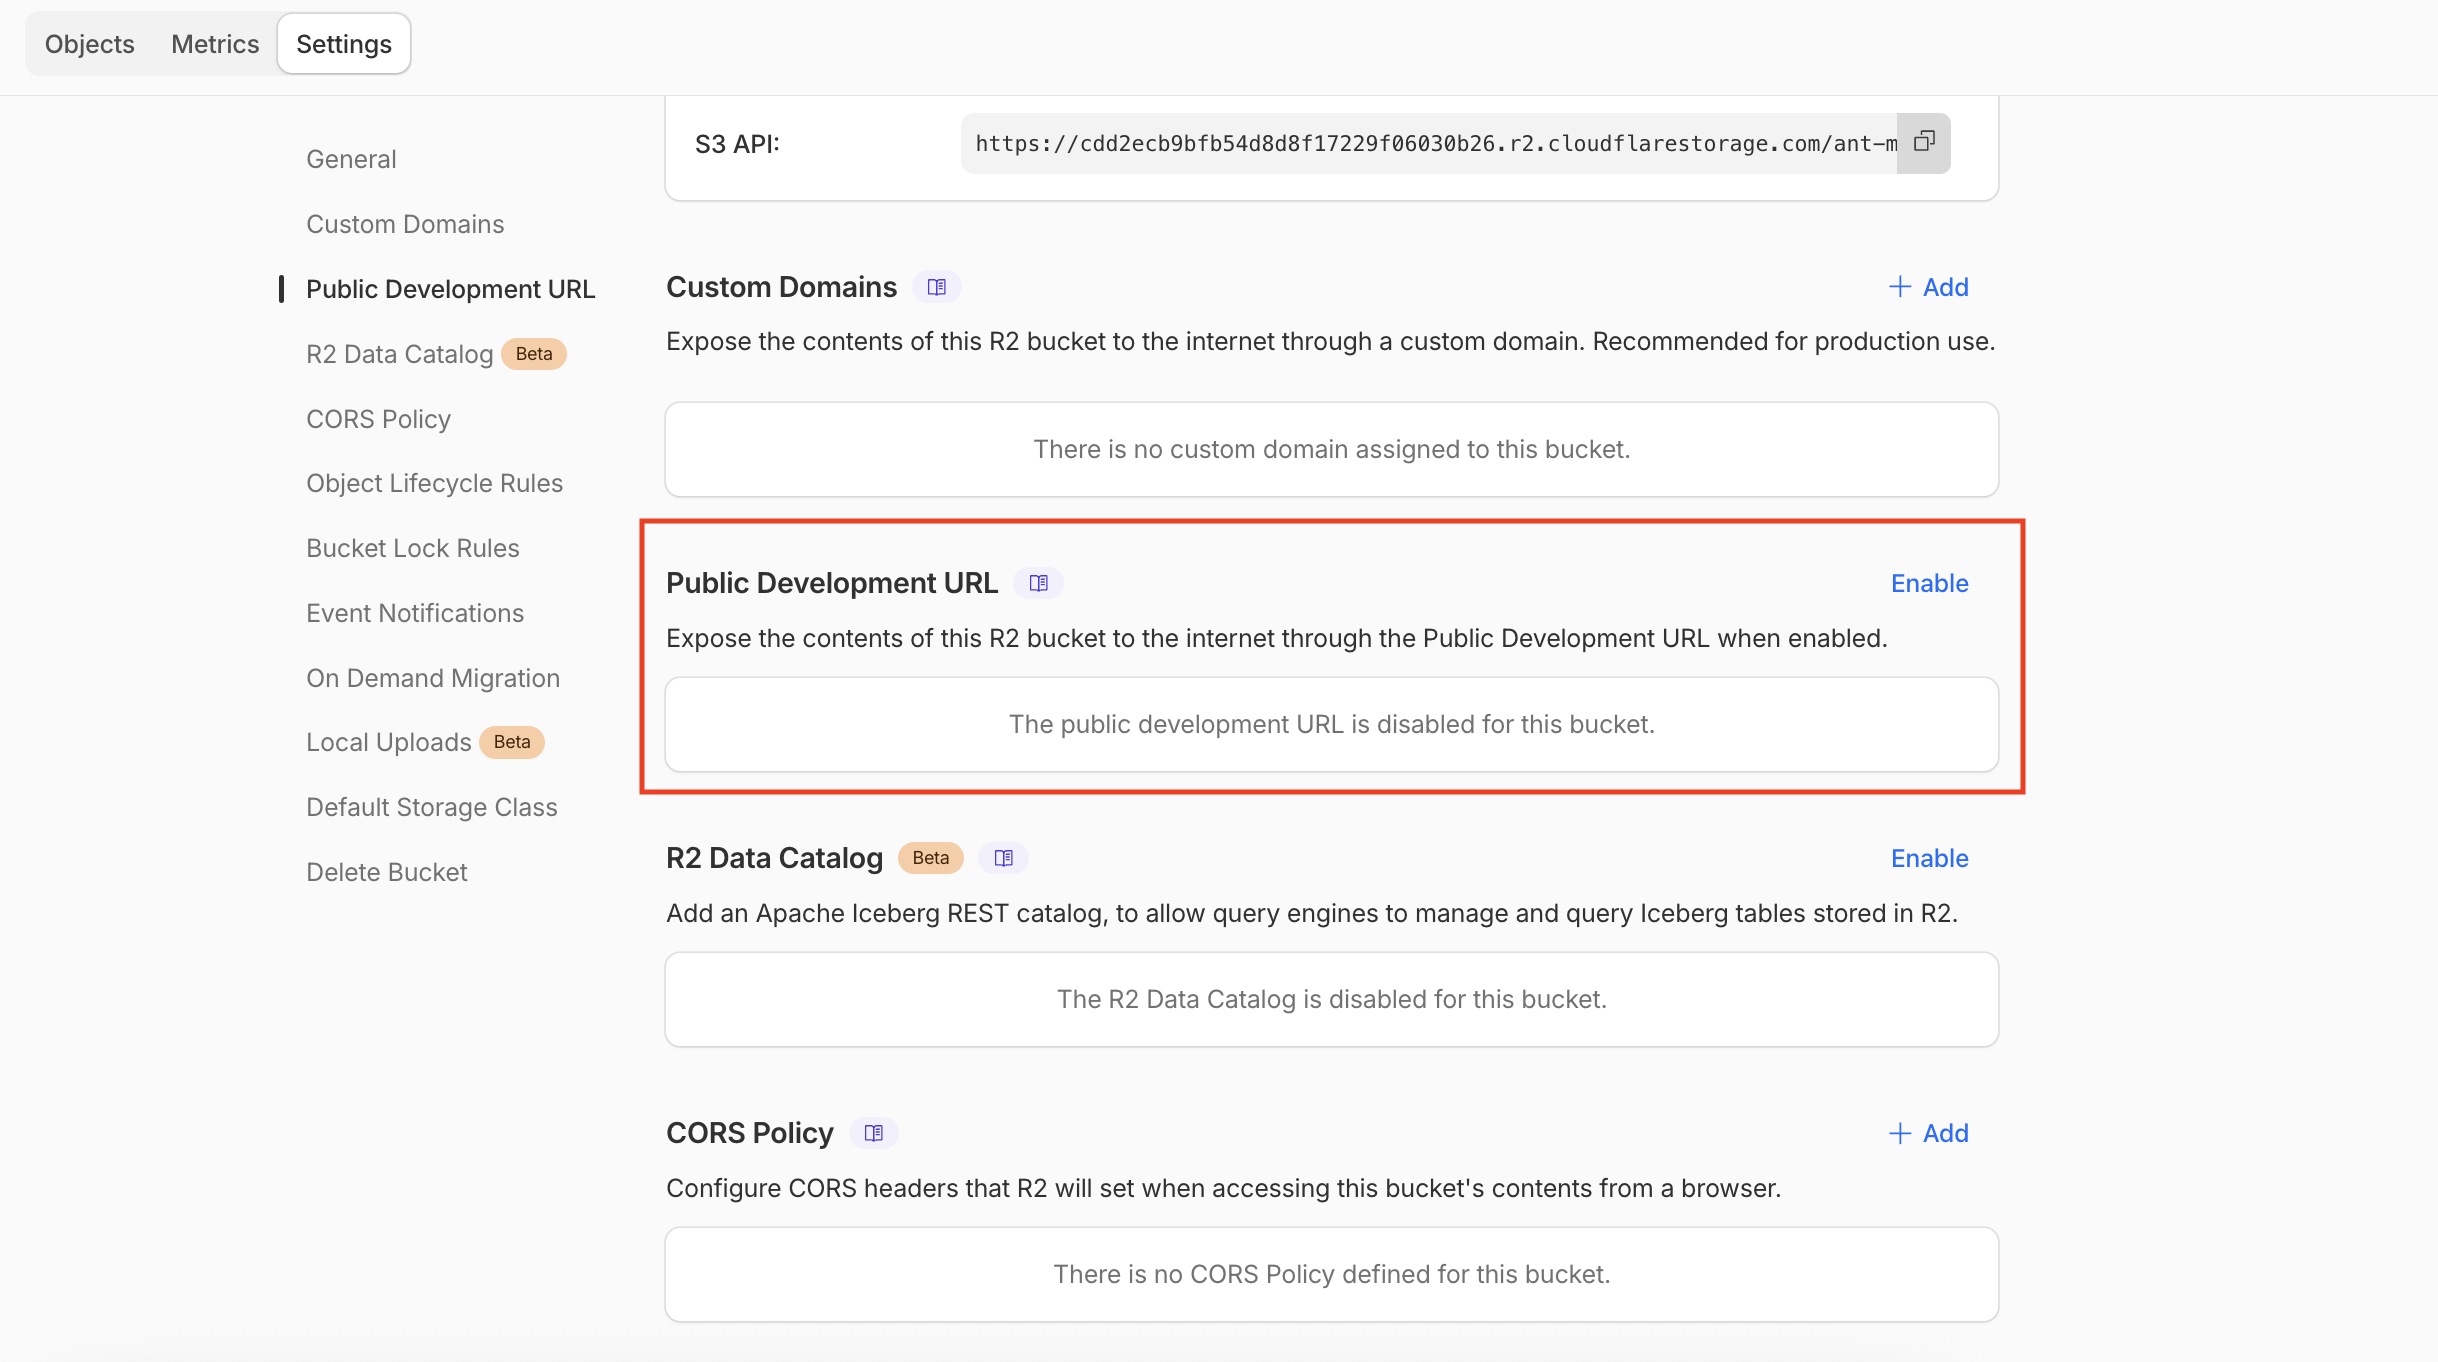
Task: Go to General in sidebar
Action: [x=351, y=159]
